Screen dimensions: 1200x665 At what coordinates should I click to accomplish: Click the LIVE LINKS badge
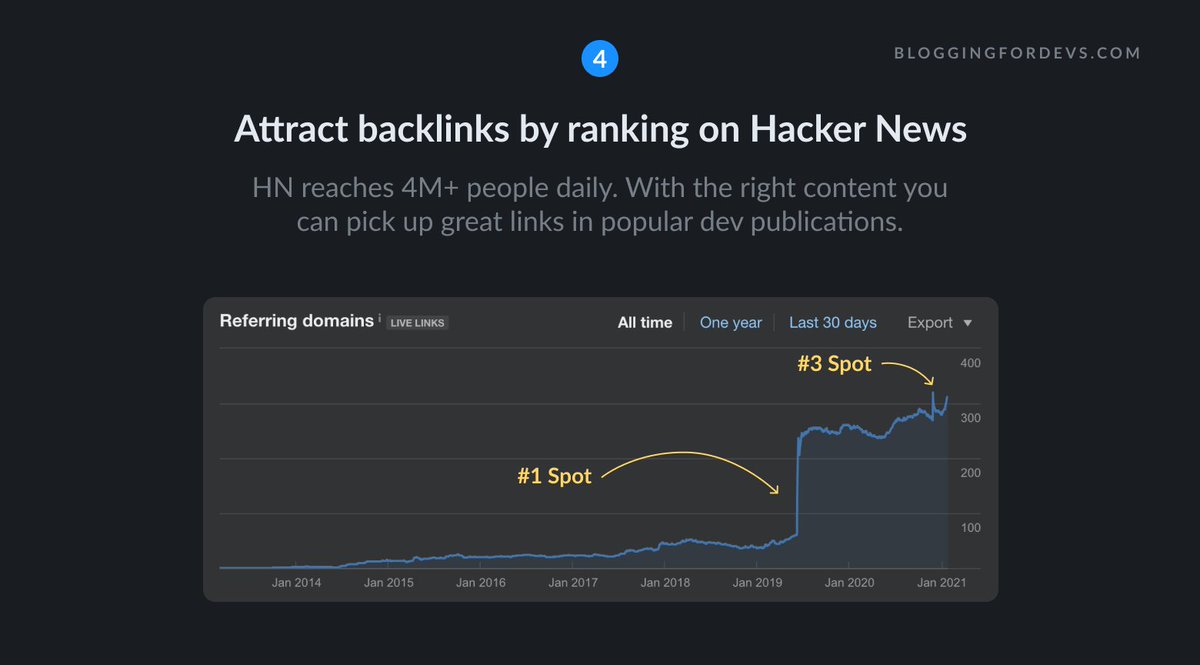[417, 322]
